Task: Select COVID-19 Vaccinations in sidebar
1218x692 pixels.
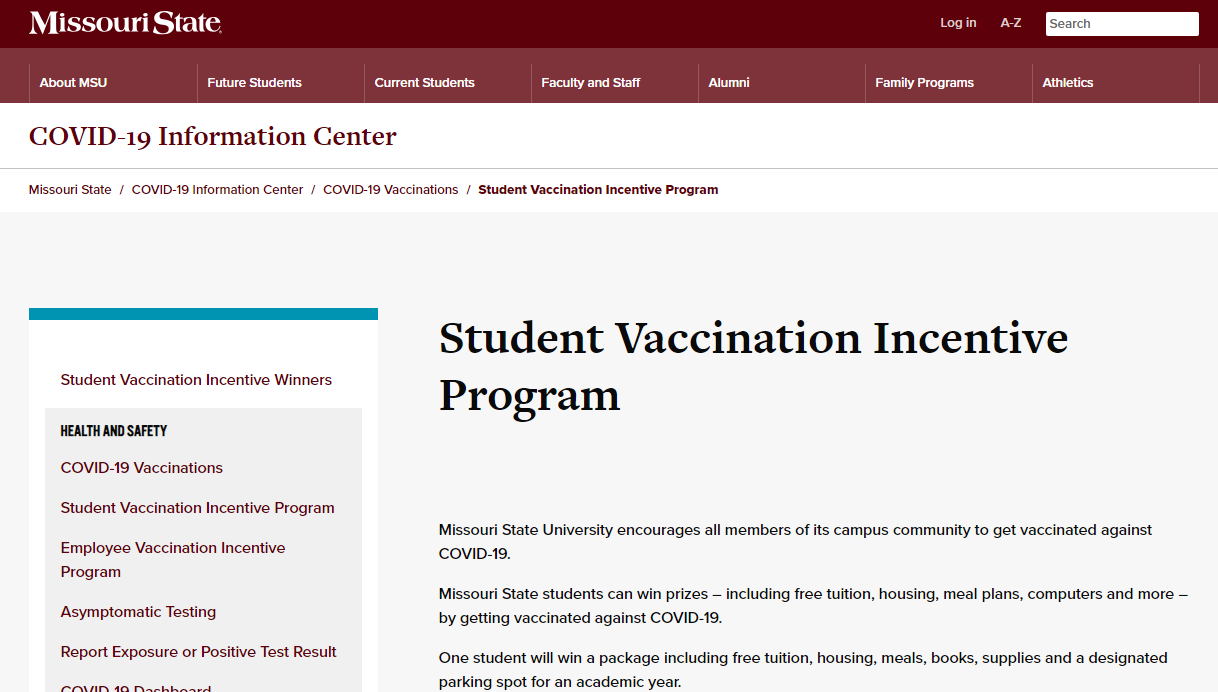Action: click(x=142, y=468)
